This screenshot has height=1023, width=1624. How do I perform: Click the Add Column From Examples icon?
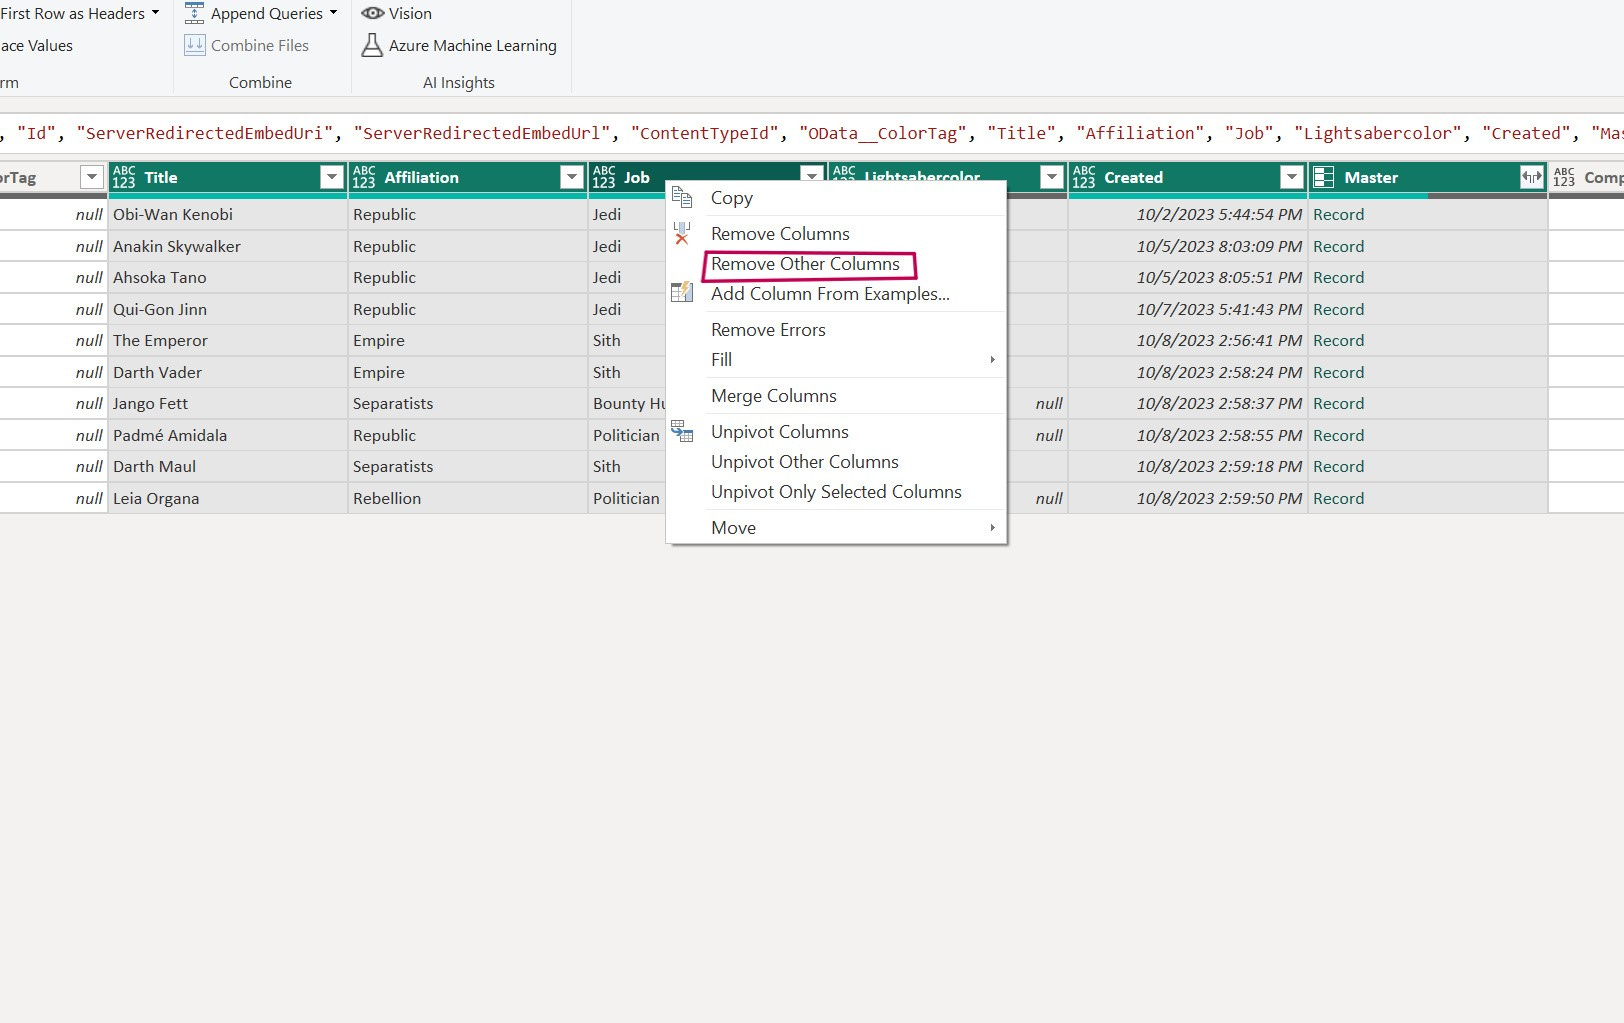click(682, 292)
